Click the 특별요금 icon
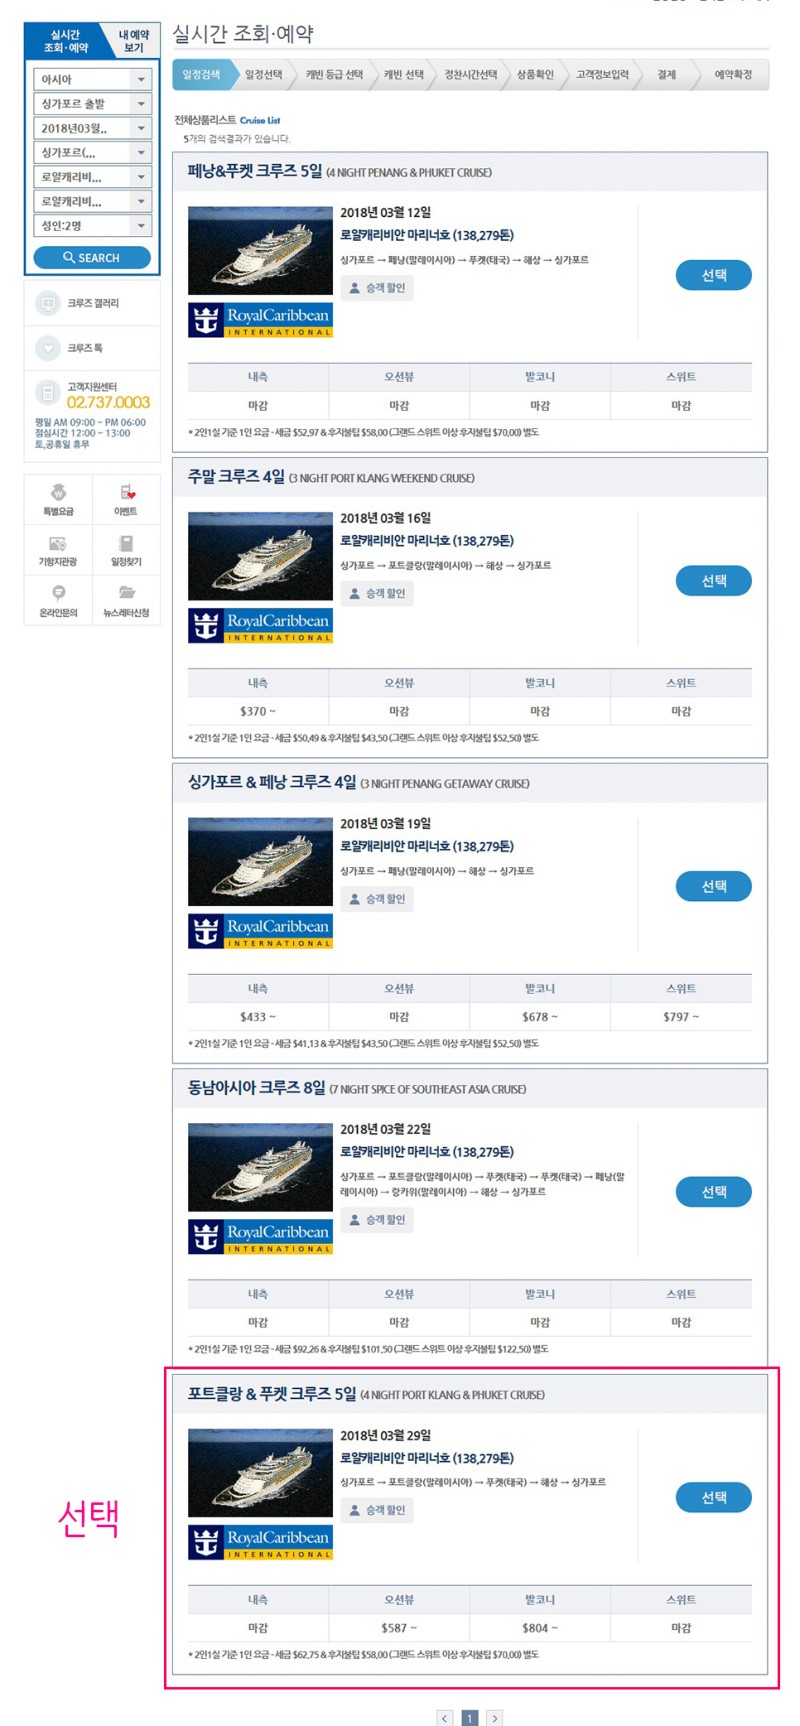 58,499
